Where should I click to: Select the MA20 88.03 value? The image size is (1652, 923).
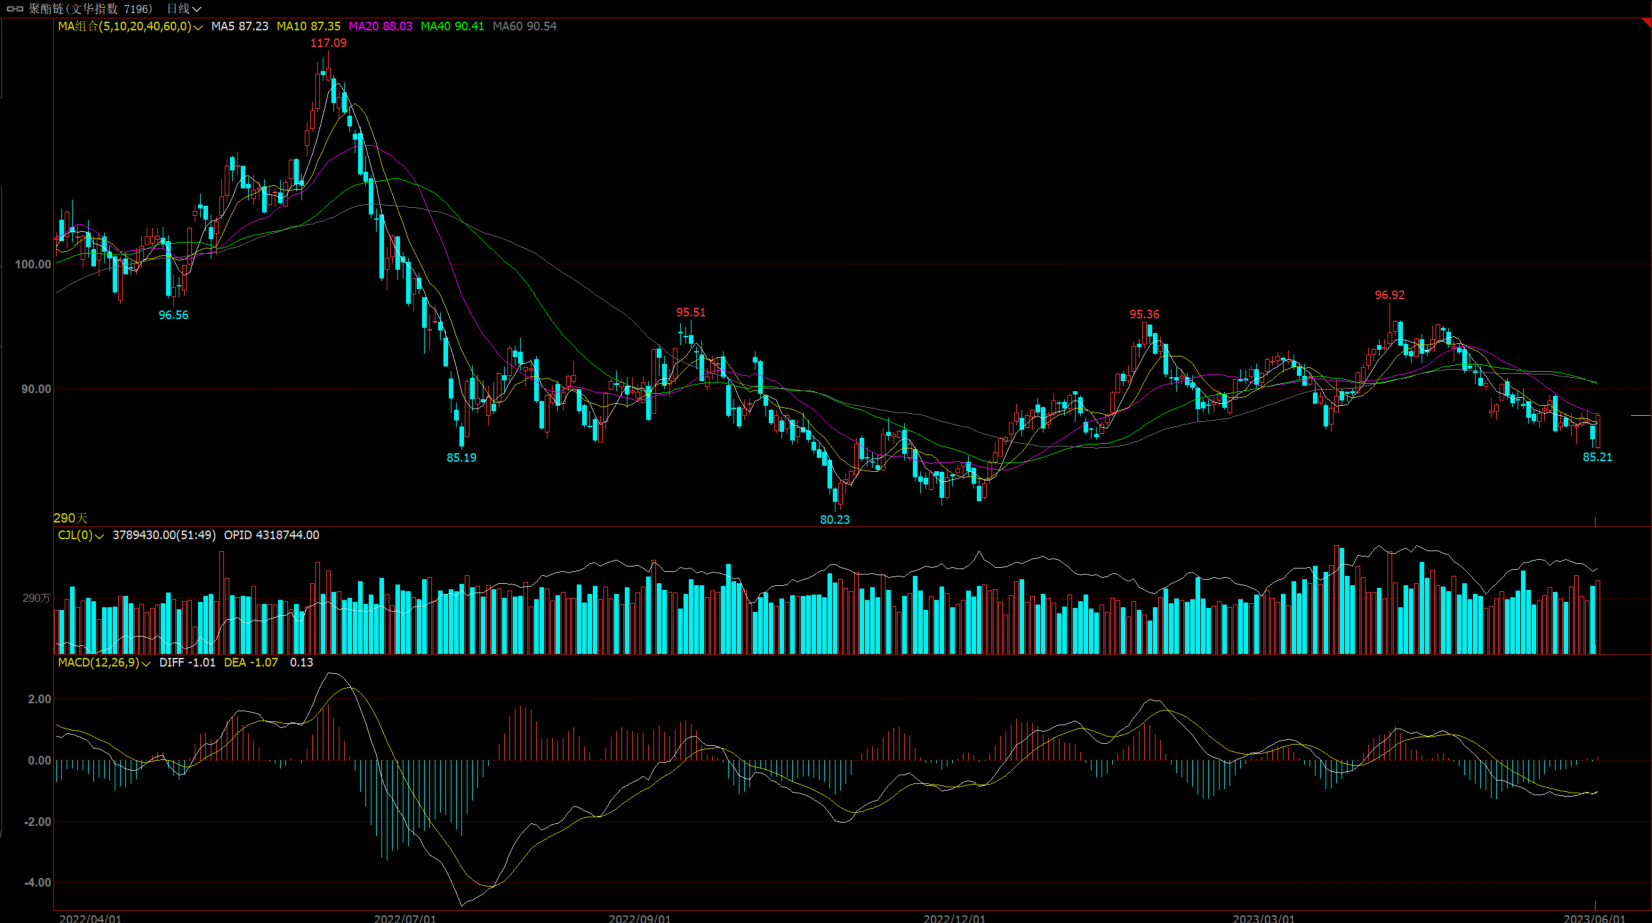pos(380,27)
